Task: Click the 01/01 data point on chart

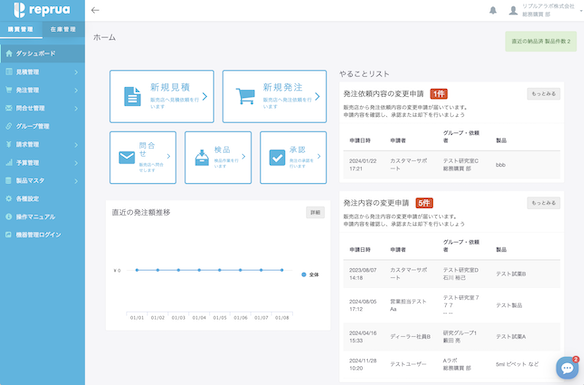Action: point(137,270)
